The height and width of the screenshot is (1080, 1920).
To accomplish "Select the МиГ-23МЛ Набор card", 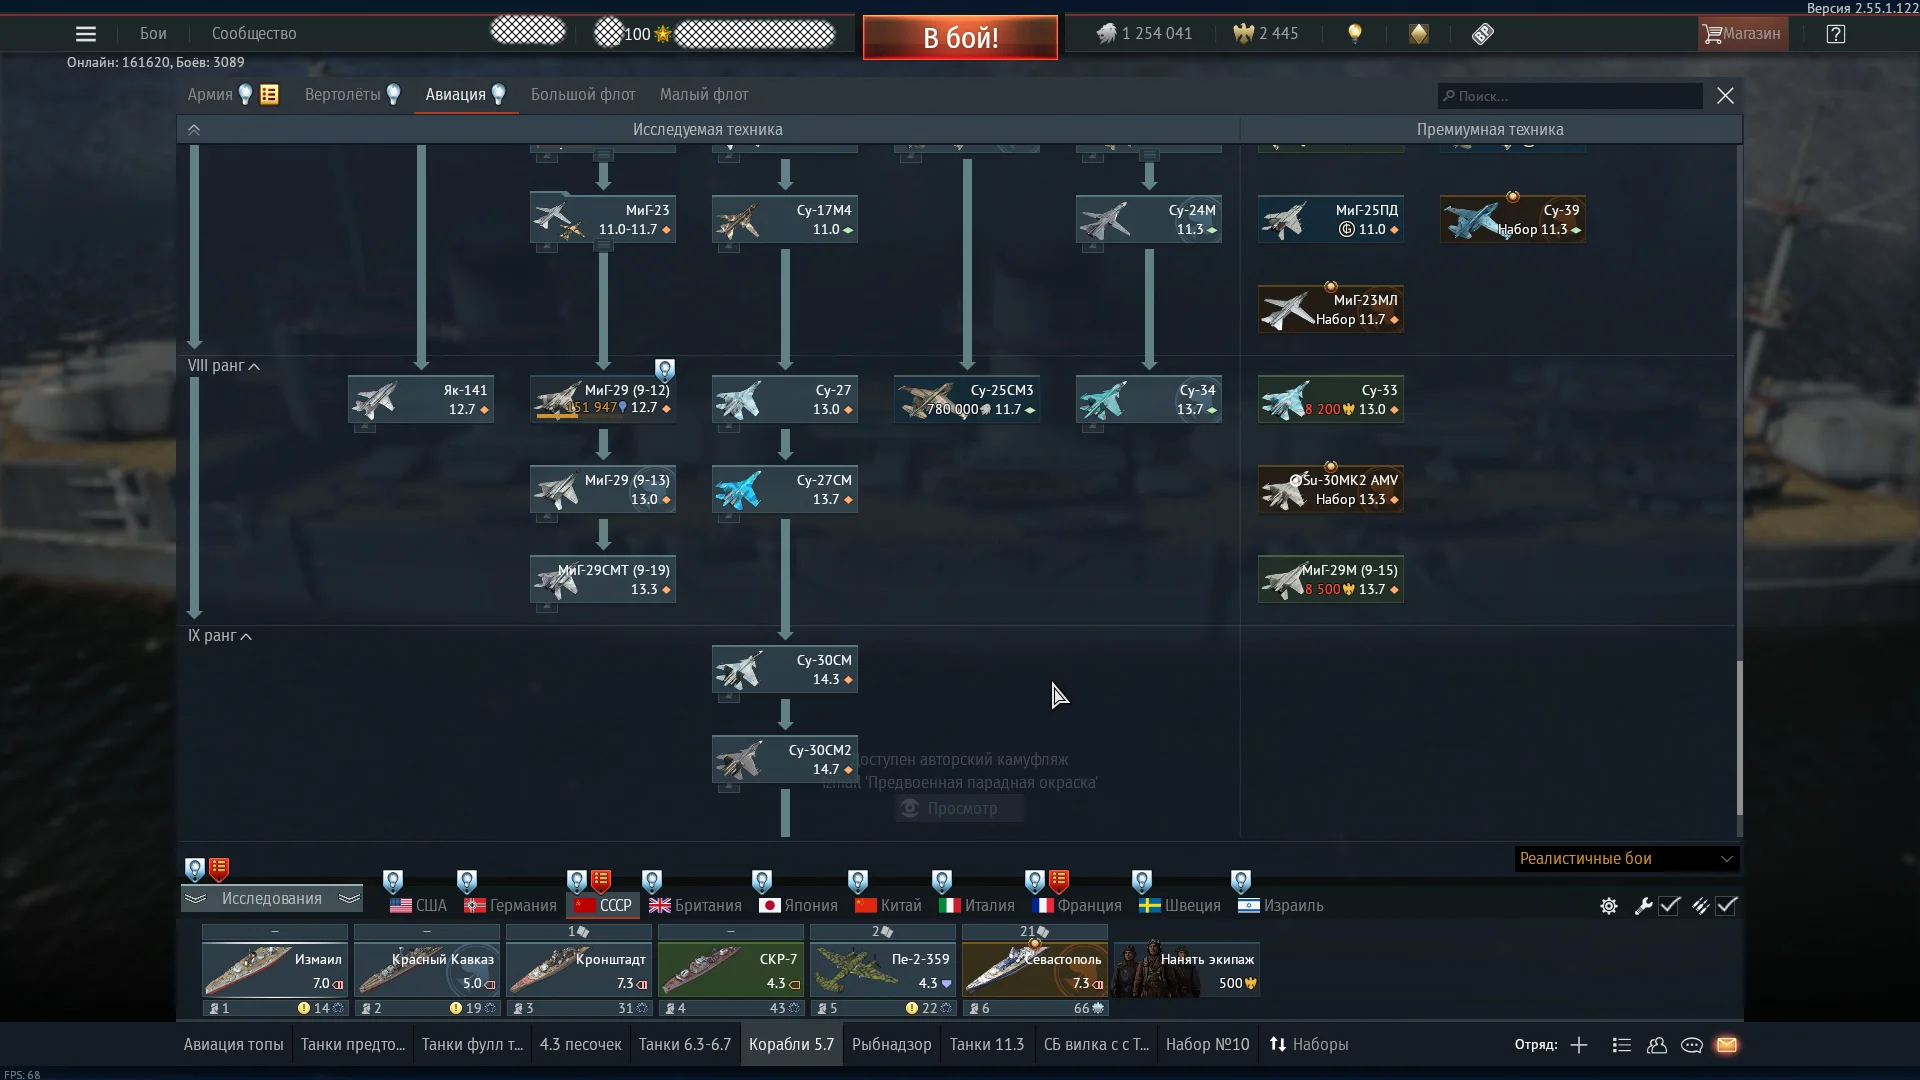I will point(1331,309).
